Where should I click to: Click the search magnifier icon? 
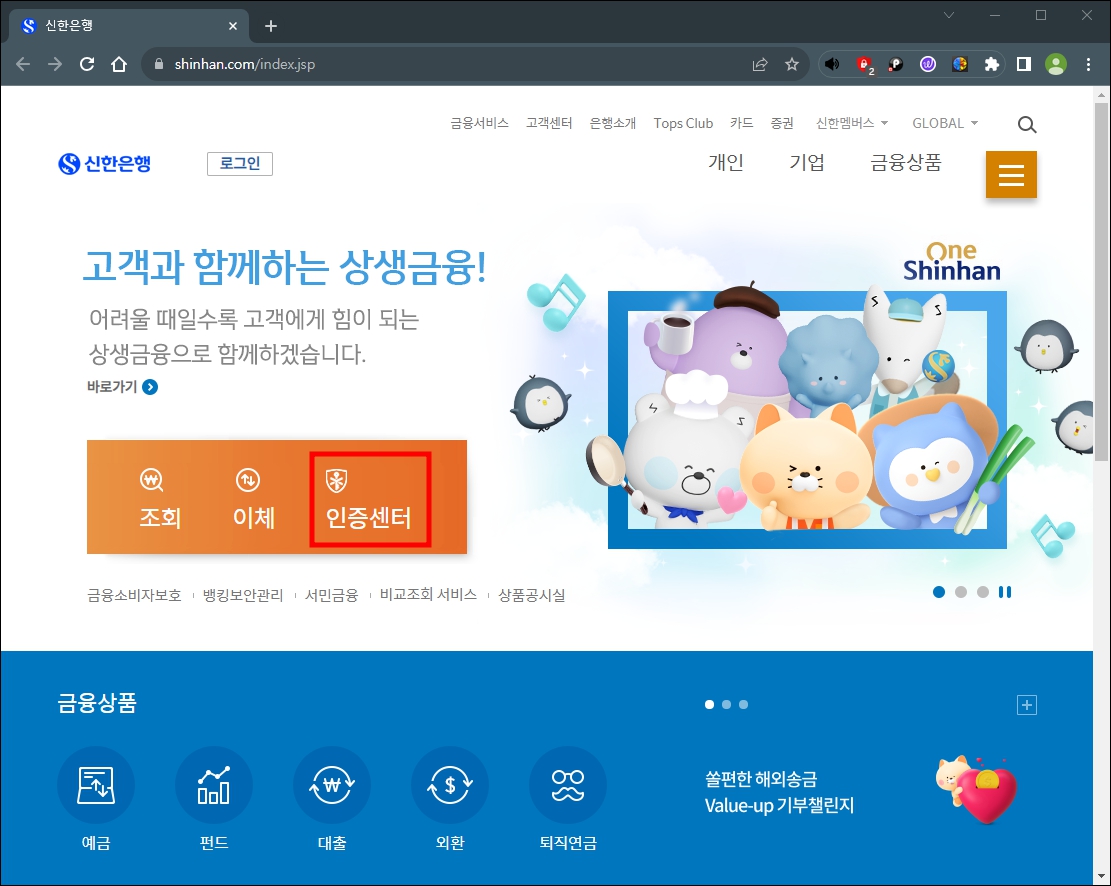[1027, 124]
